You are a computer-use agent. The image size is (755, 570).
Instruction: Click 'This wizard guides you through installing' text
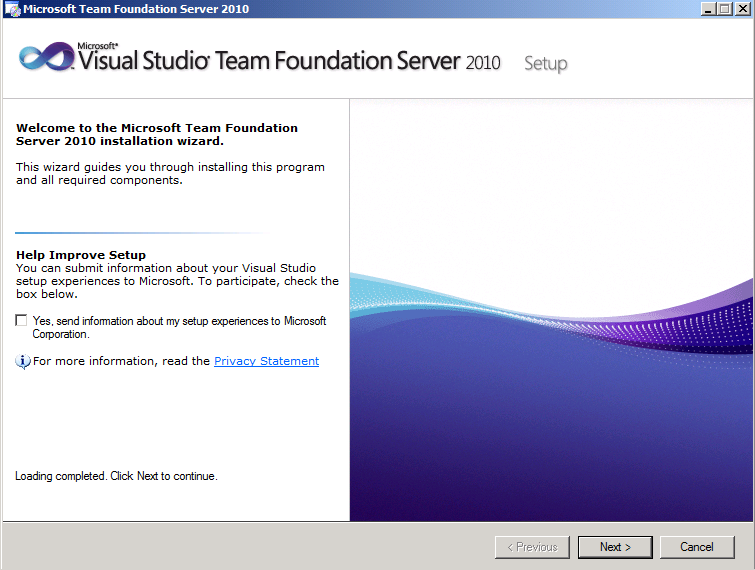click(170, 173)
